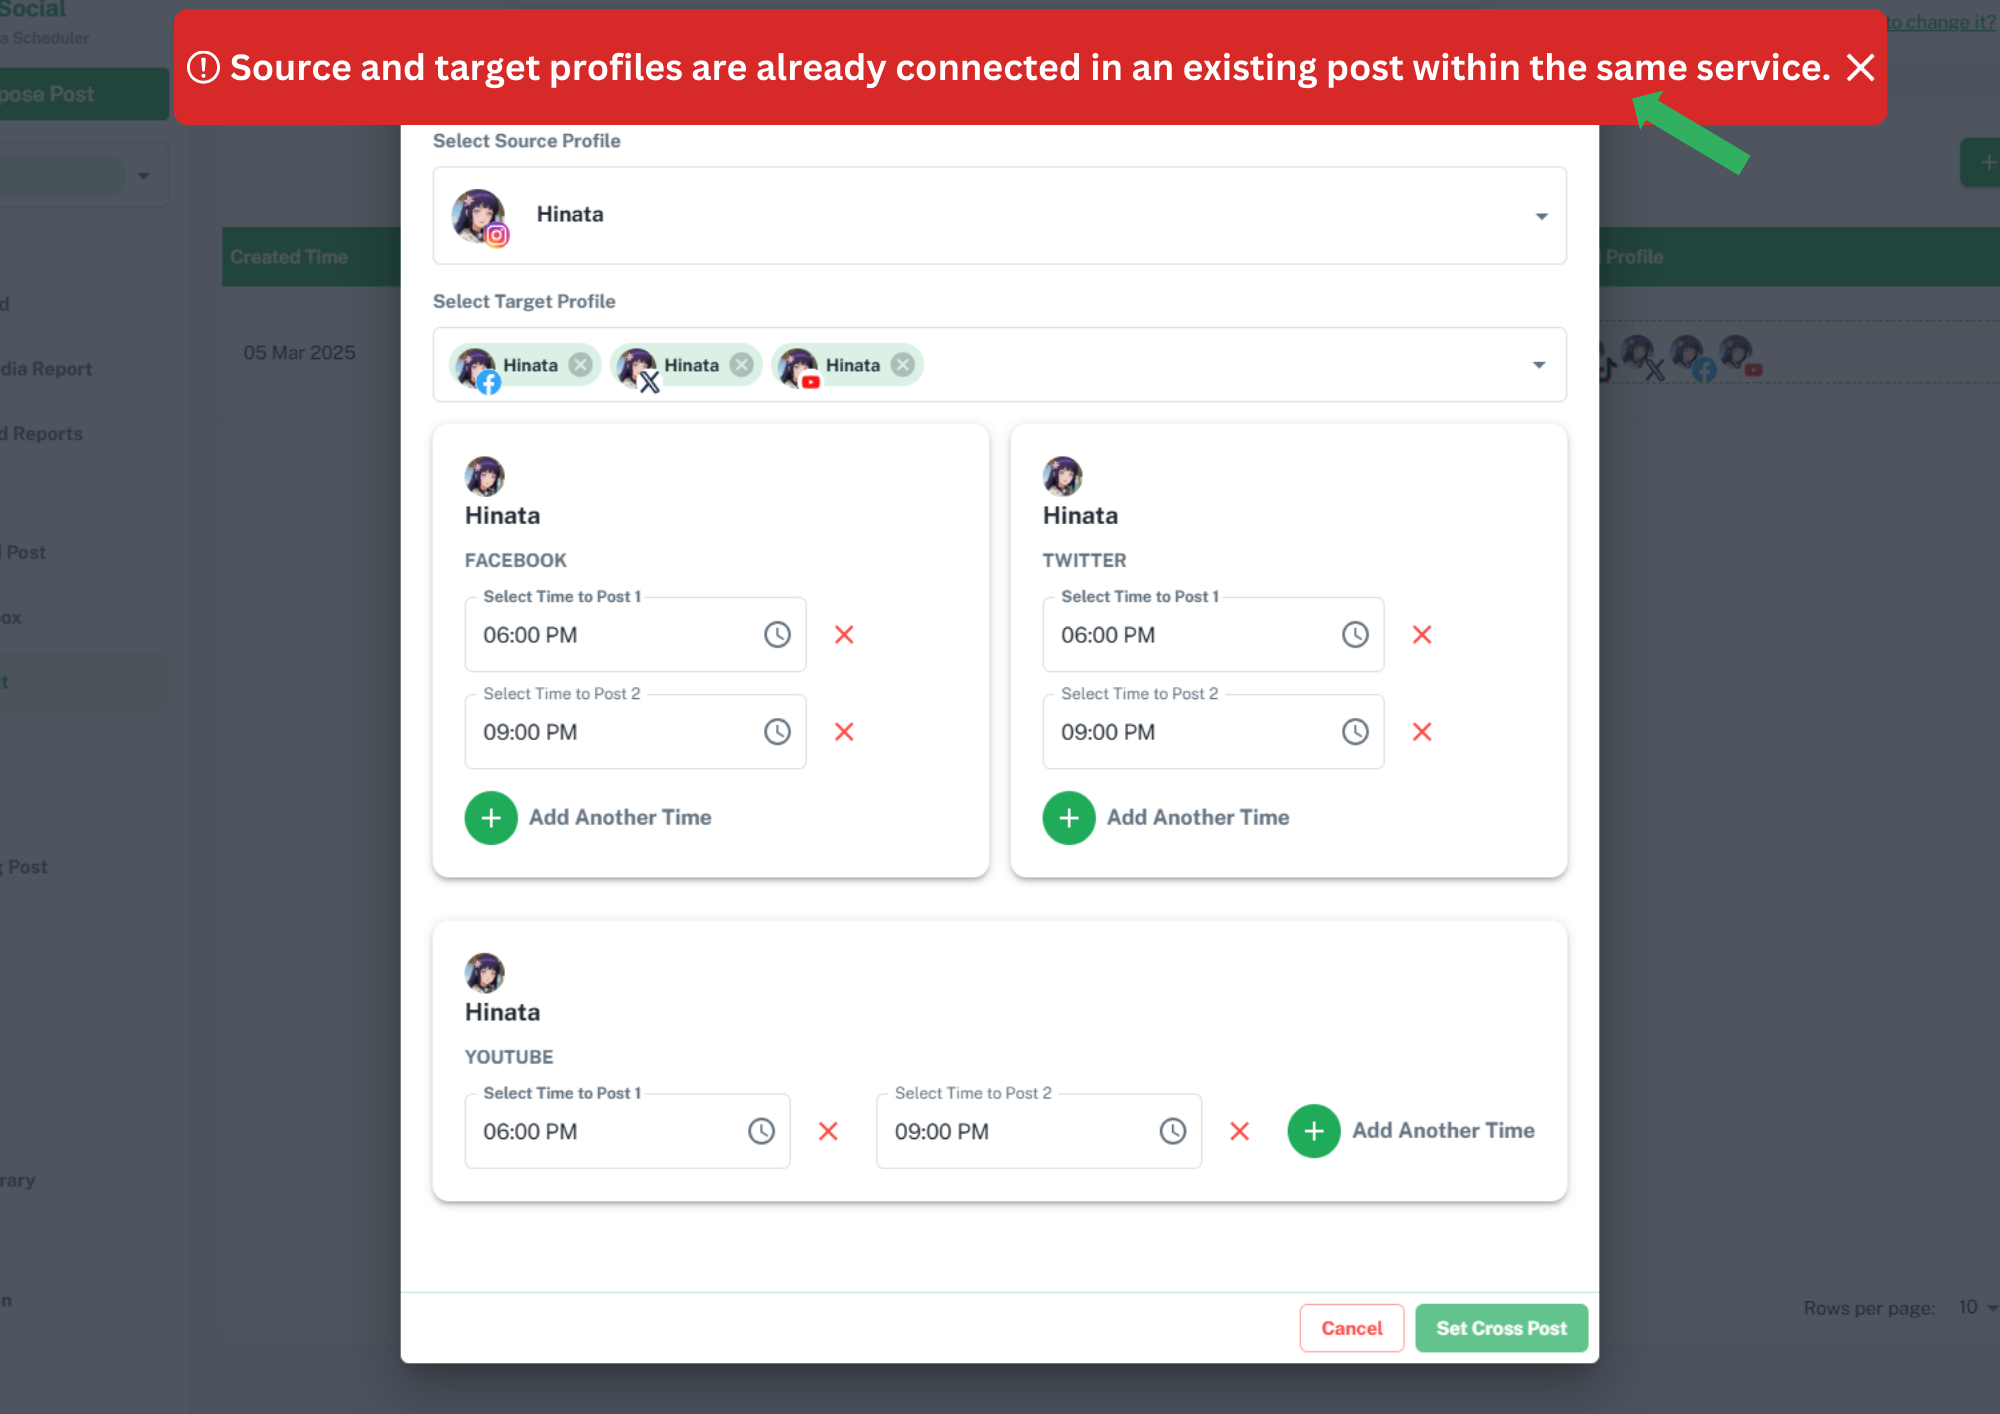Open the clock picker for Twitter post time 2

[1354, 732]
